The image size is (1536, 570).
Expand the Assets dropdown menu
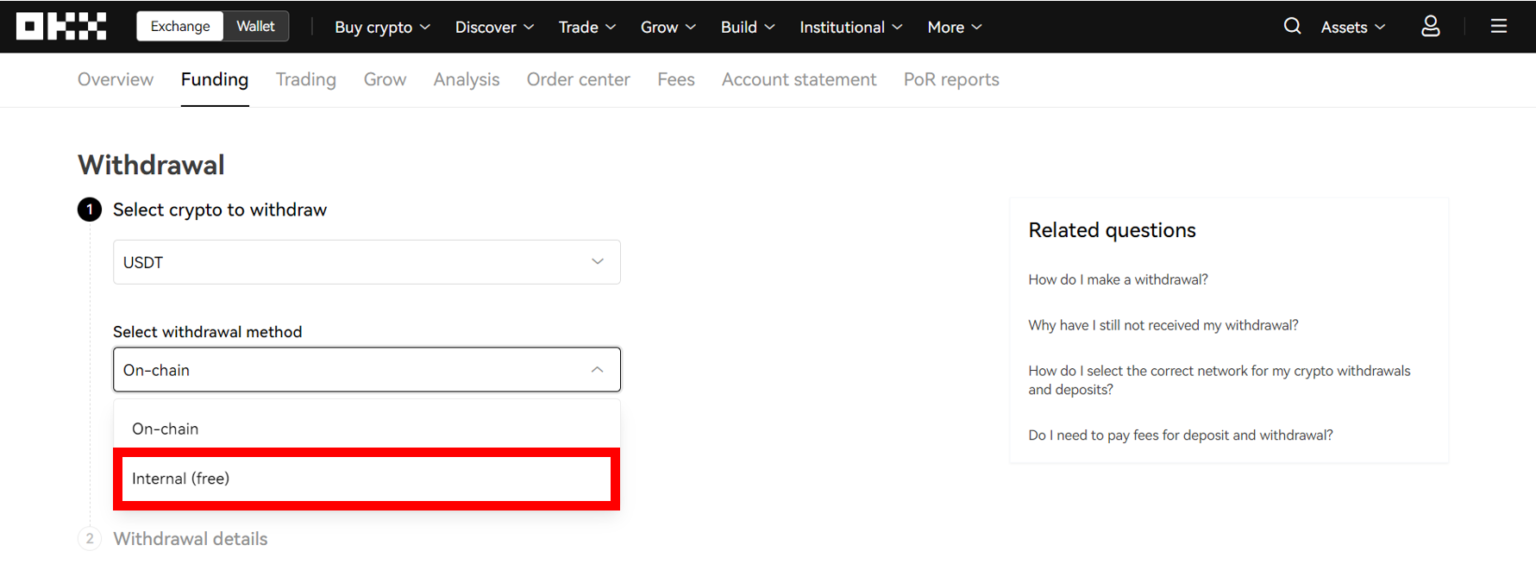(x=1352, y=27)
